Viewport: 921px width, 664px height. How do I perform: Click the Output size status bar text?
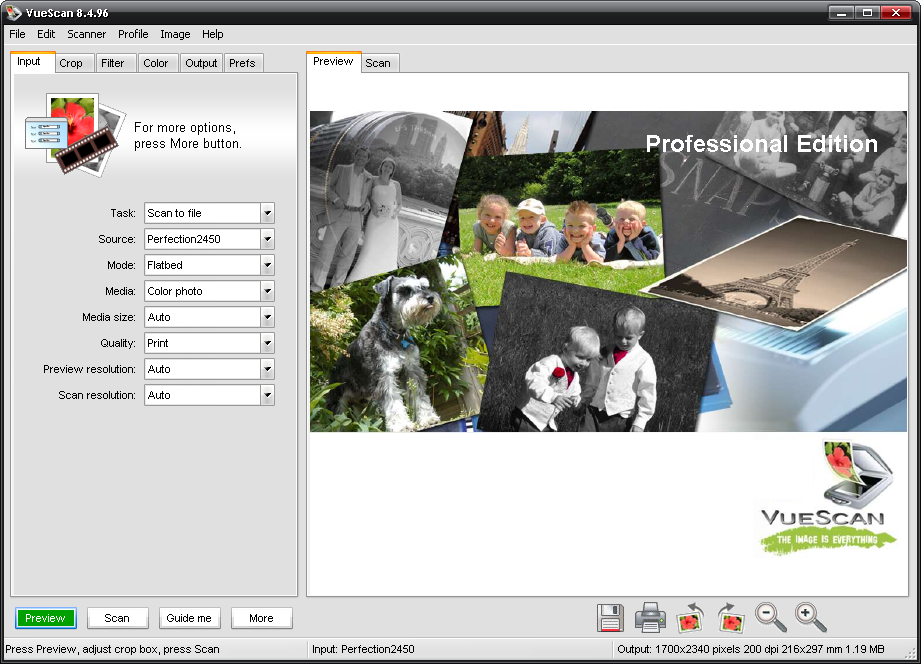click(x=751, y=649)
